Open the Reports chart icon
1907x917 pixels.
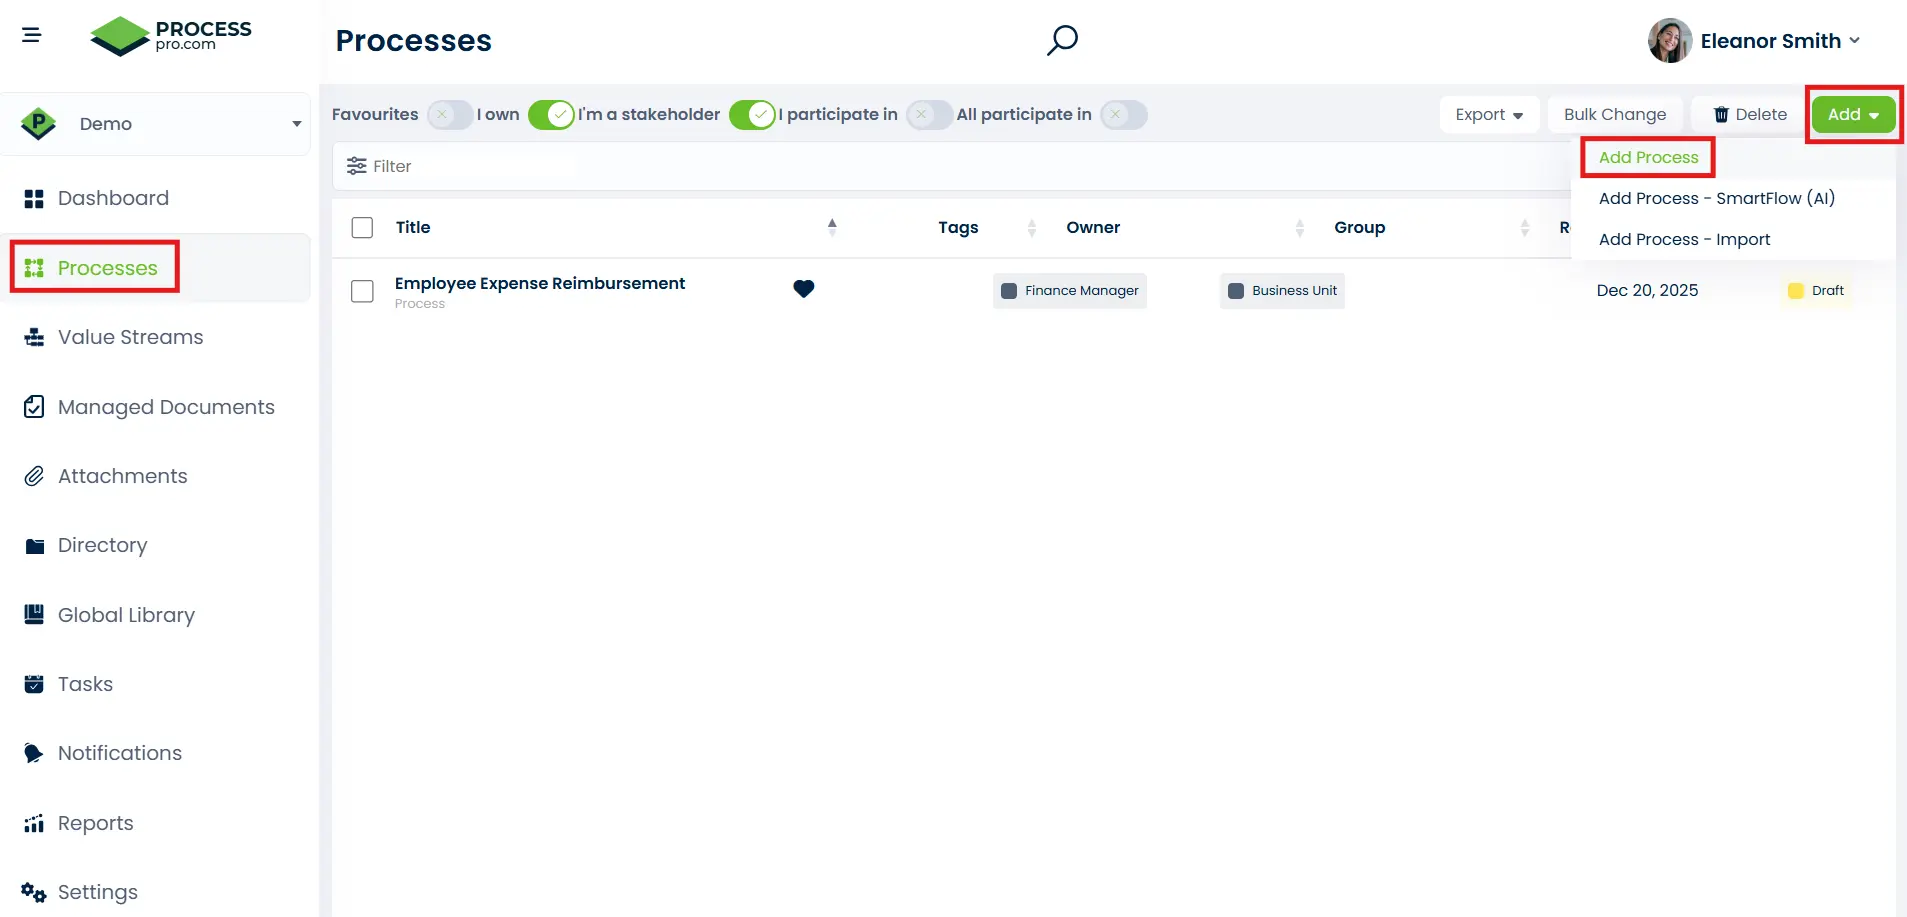(x=33, y=822)
